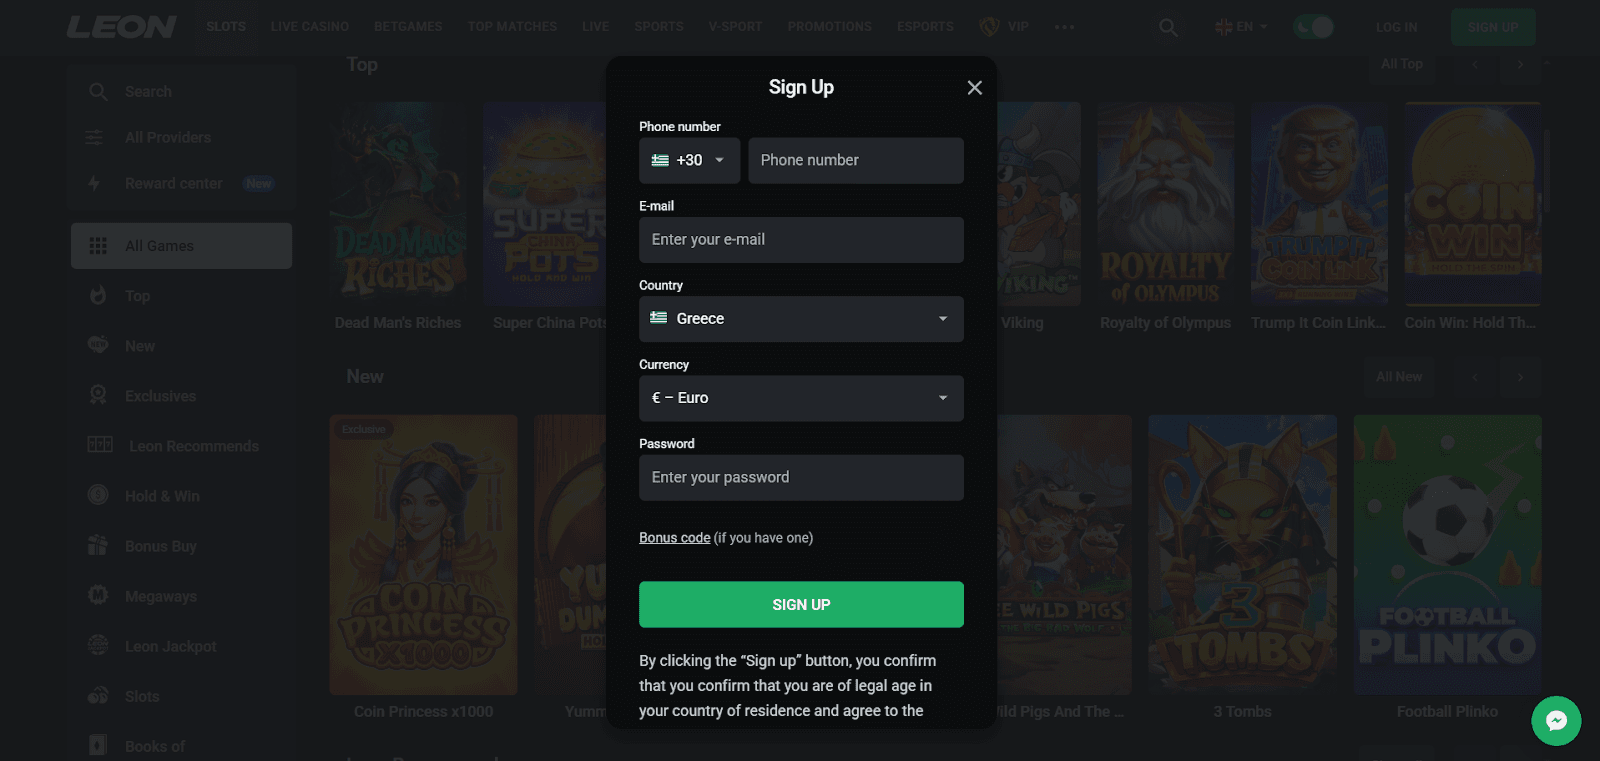Open the +30 phone code dropdown
Viewport: 1600px width, 761px height.
point(689,160)
